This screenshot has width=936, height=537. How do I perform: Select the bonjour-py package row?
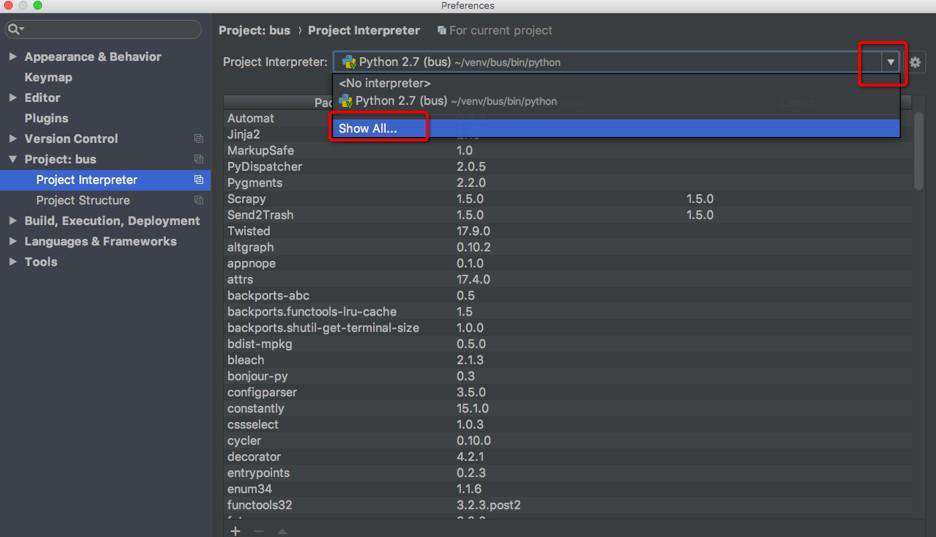coord(568,376)
